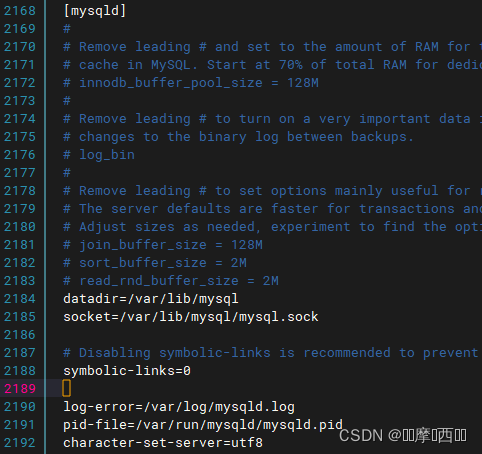Click the read_rnd_buffer_size = 2M comment
482x454 pixels.
171,281
